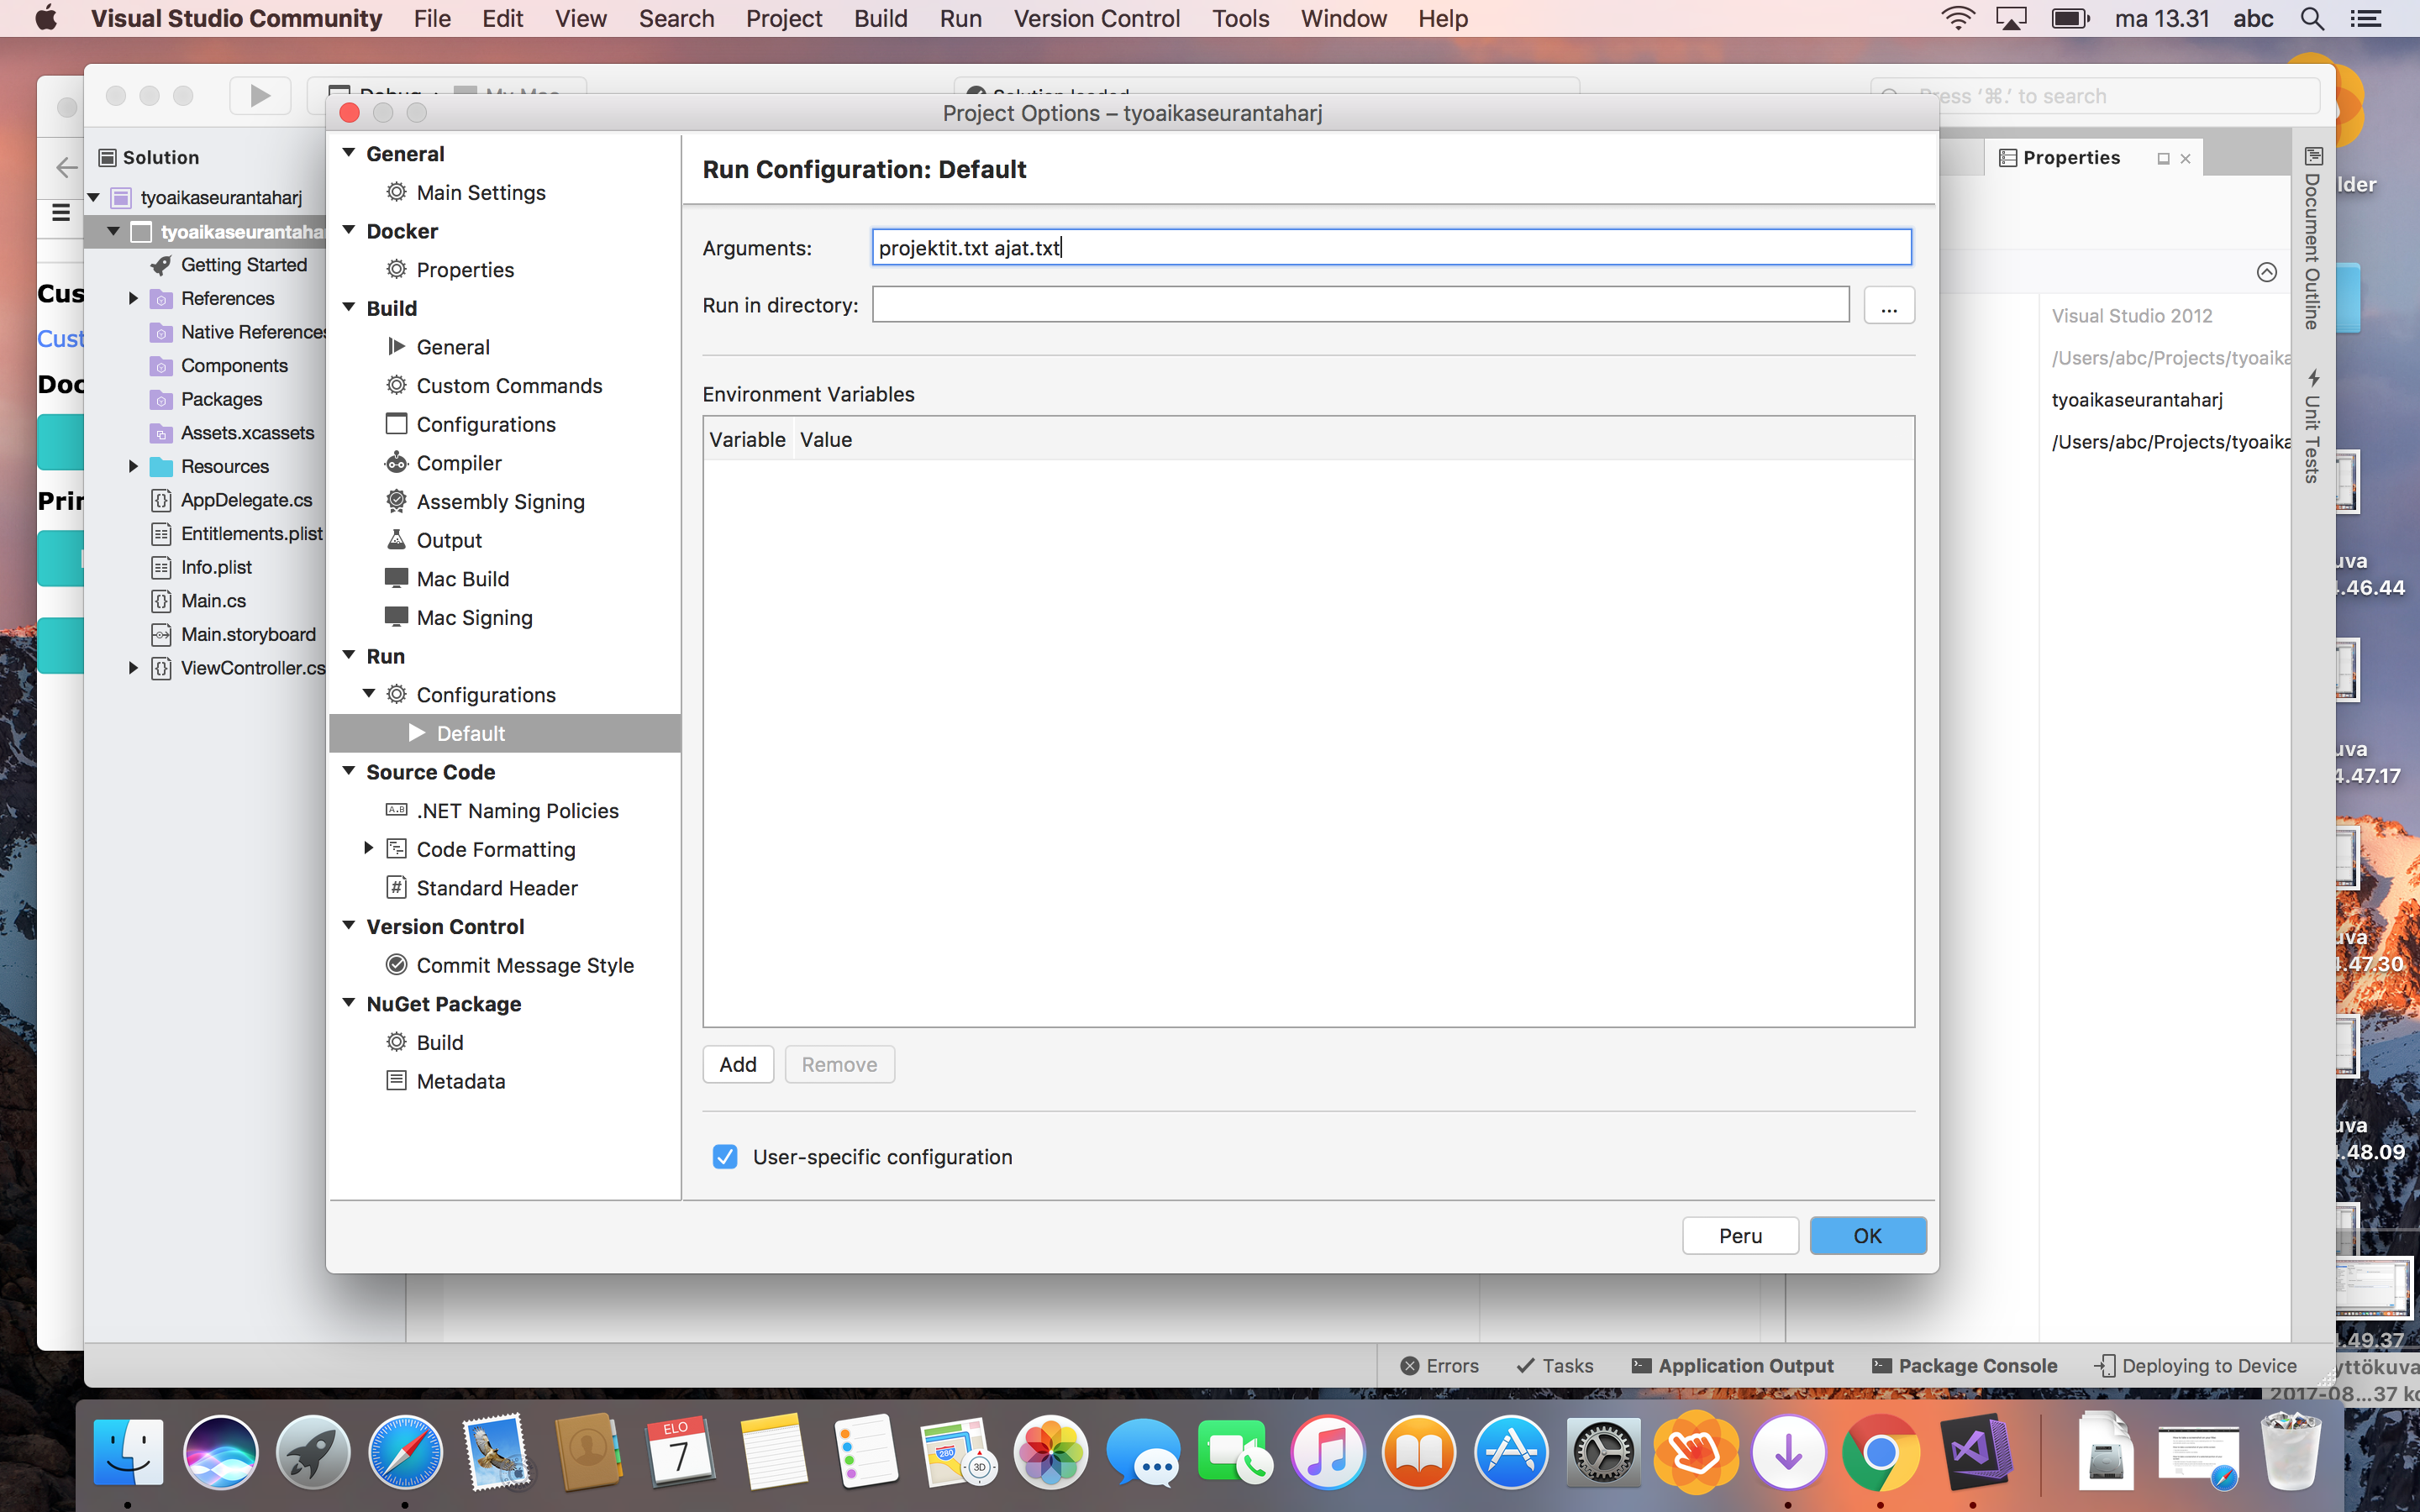Select the Default run configuration
The height and width of the screenshot is (1512, 2420).
point(505,733)
